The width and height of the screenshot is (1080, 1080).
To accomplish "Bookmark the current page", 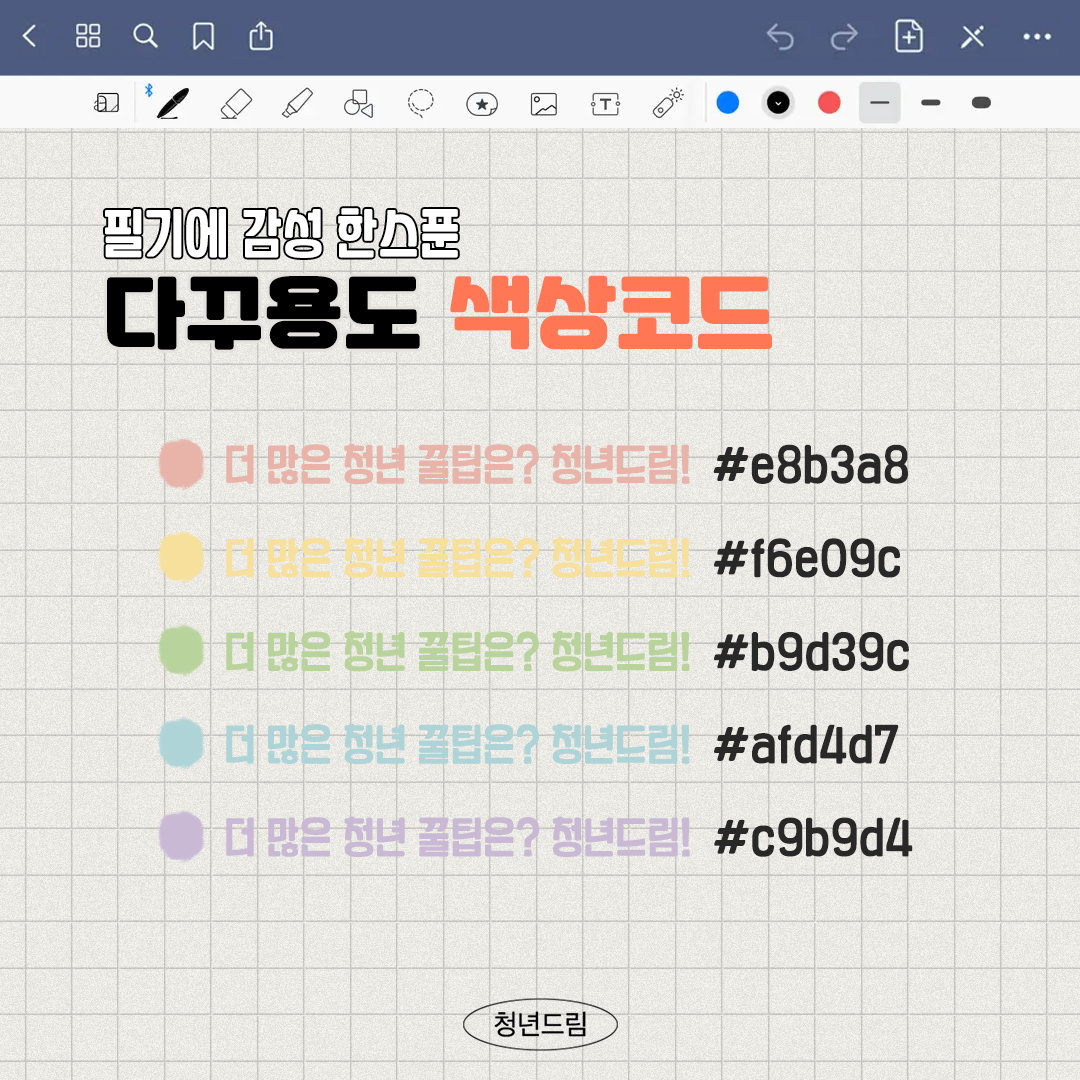I will (203, 37).
